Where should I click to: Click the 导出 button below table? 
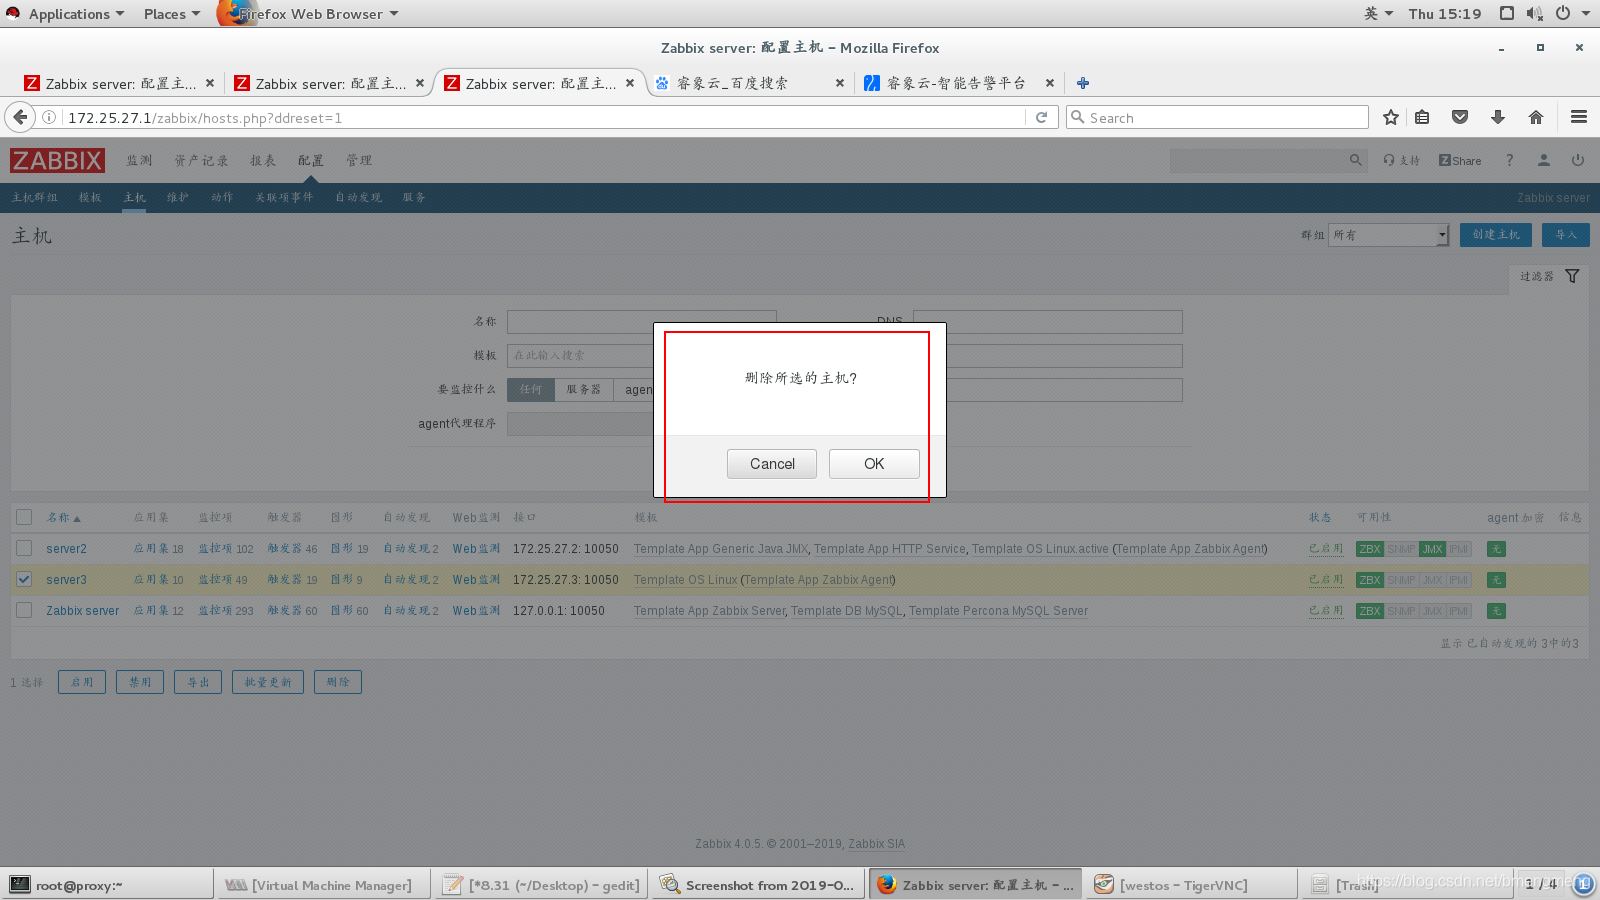coord(198,682)
